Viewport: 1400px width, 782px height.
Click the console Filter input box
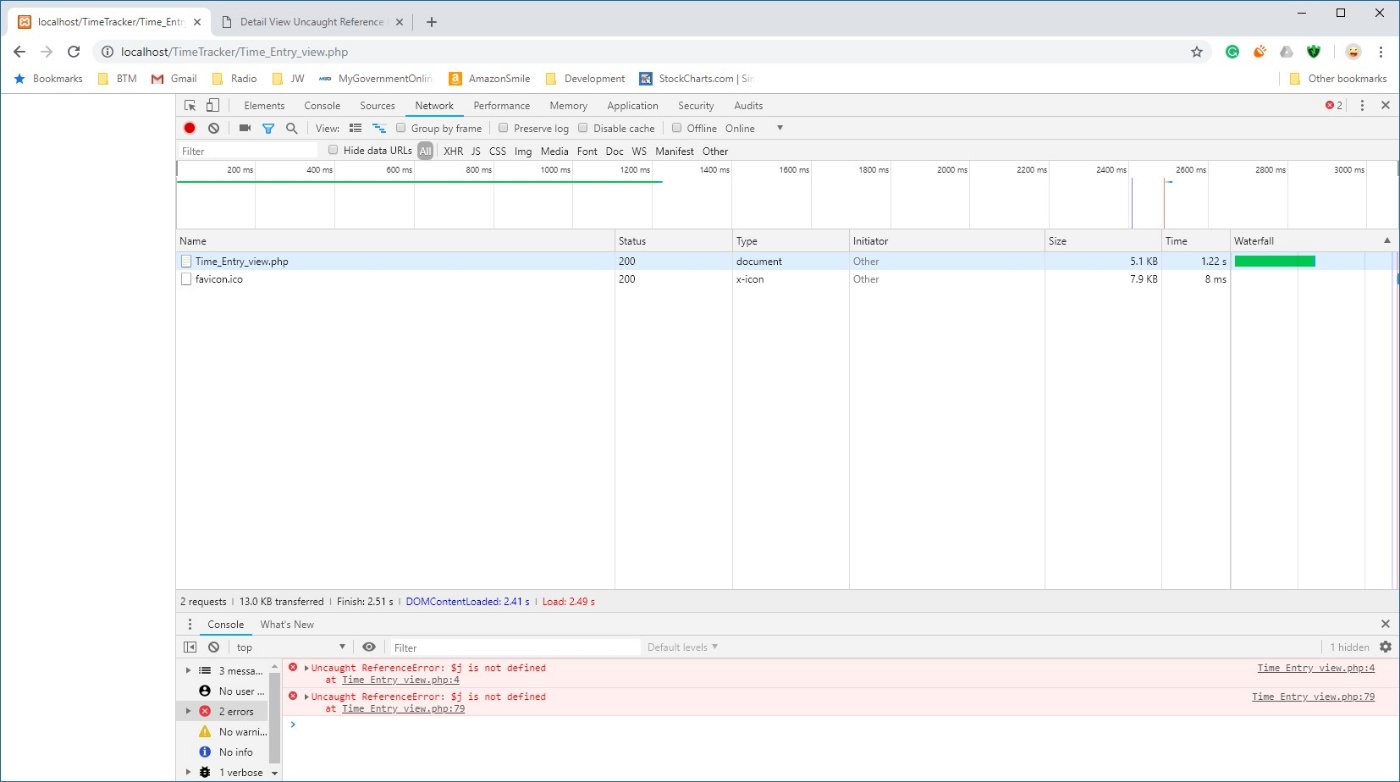[x=514, y=647]
